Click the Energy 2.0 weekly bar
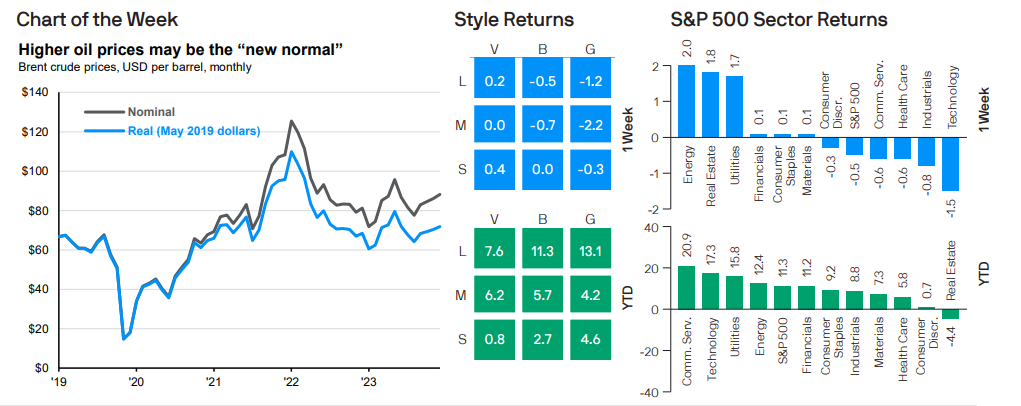This screenshot has height=406, width=1021. (x=686, y=100)
